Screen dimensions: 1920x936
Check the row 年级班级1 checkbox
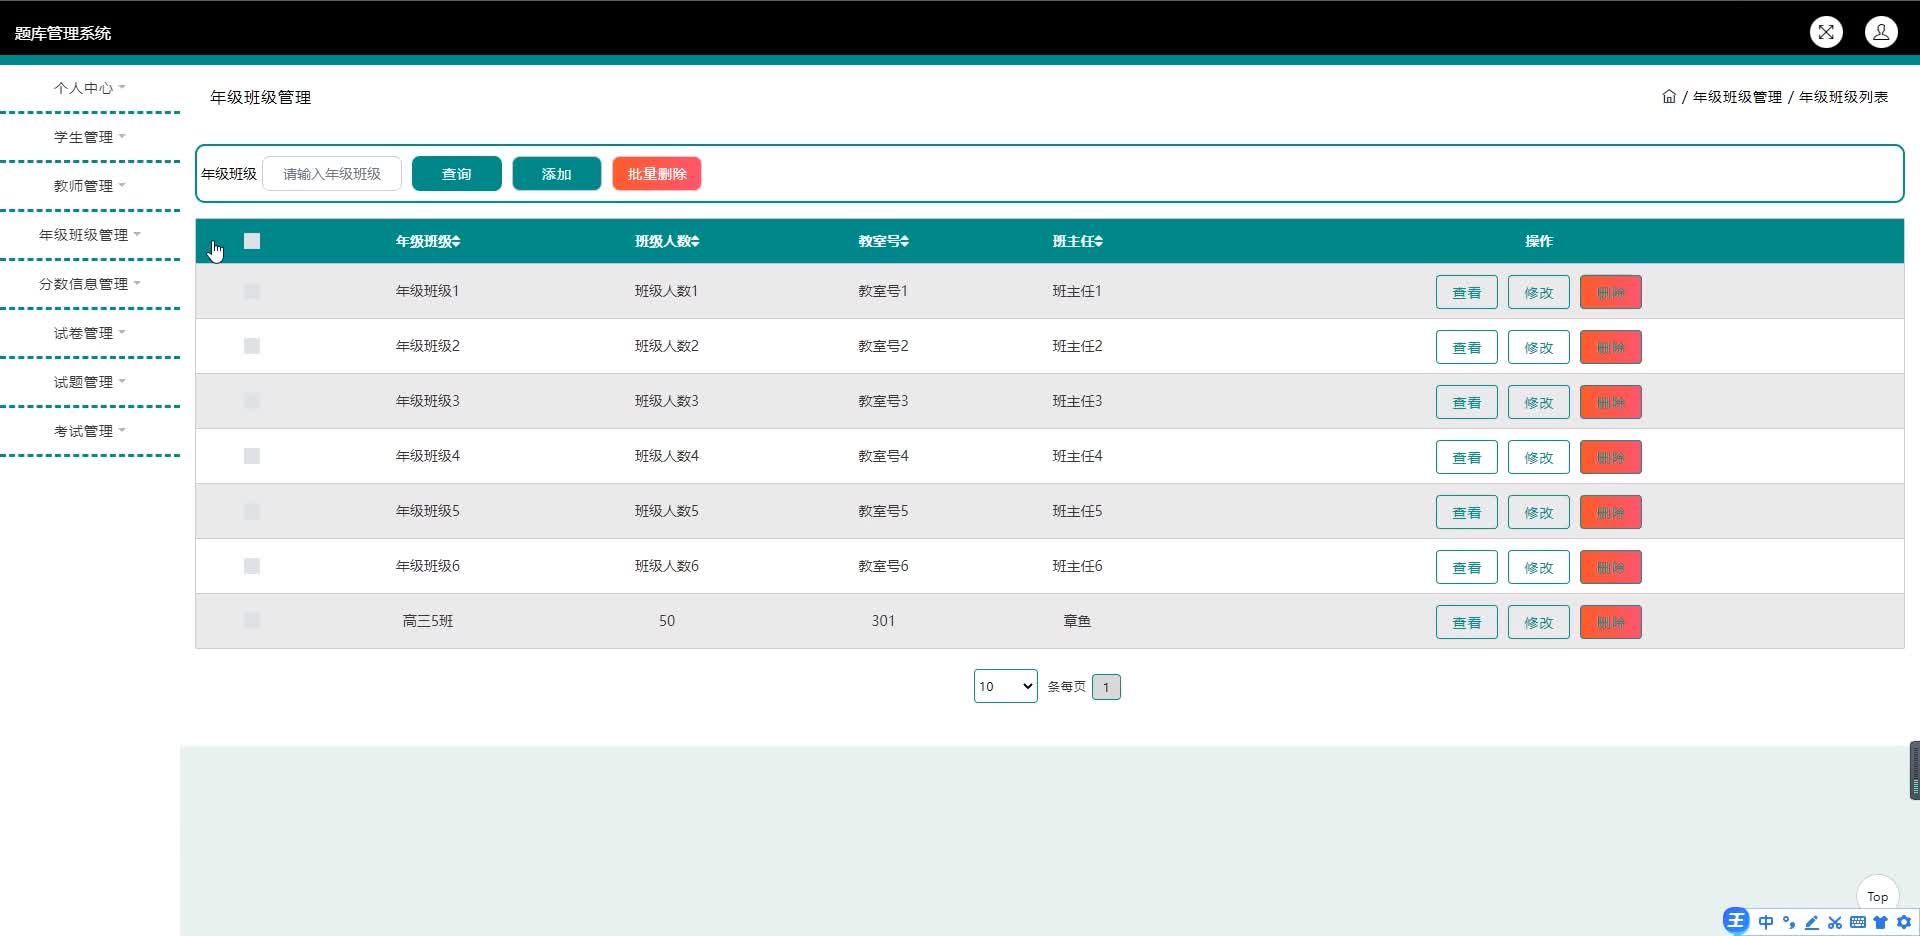[x=252, y=291]
